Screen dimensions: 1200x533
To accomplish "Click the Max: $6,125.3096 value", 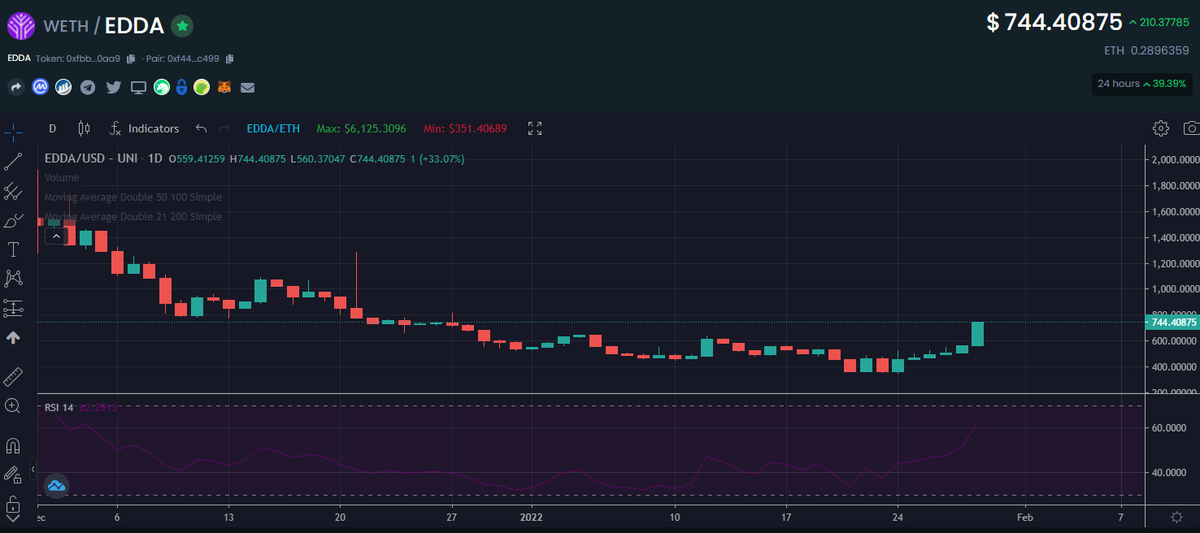I will (x=361, y=128).
